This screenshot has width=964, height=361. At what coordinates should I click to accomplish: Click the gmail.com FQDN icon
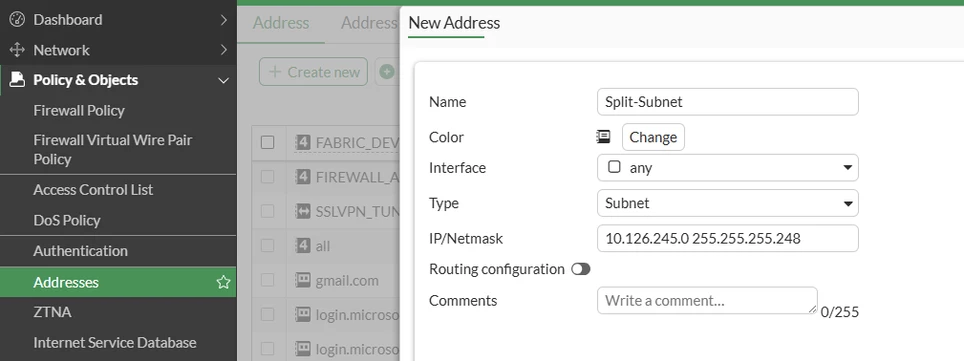coord(303,280)
